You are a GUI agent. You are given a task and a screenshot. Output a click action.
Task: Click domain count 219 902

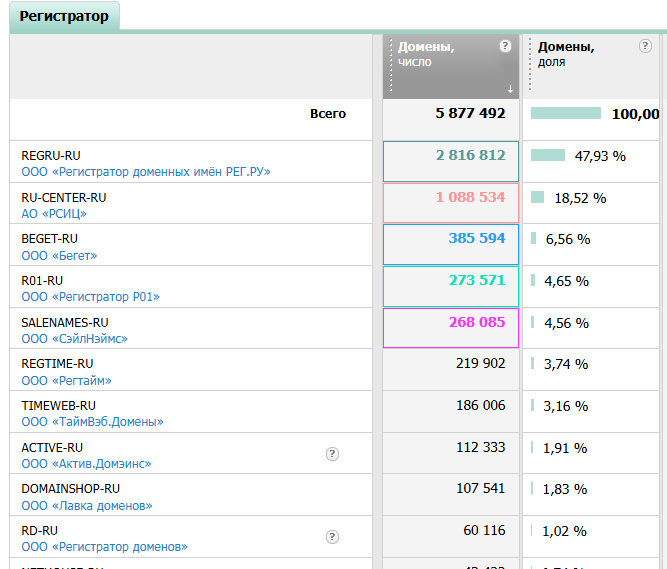click(x=481, y=363)
